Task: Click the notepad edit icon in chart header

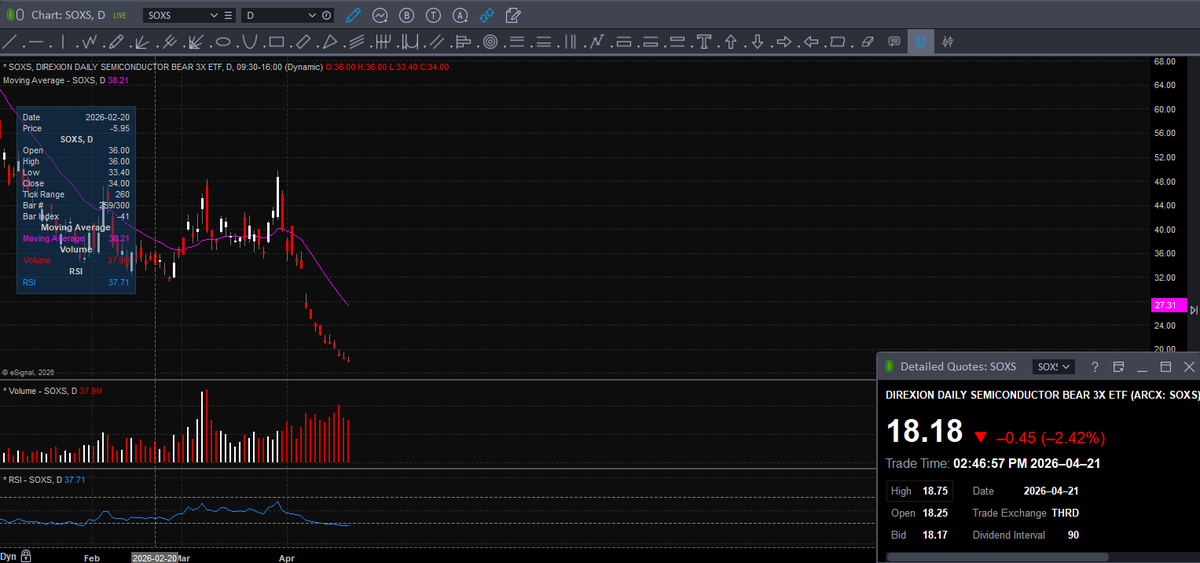Action: (x=513, y=16)
